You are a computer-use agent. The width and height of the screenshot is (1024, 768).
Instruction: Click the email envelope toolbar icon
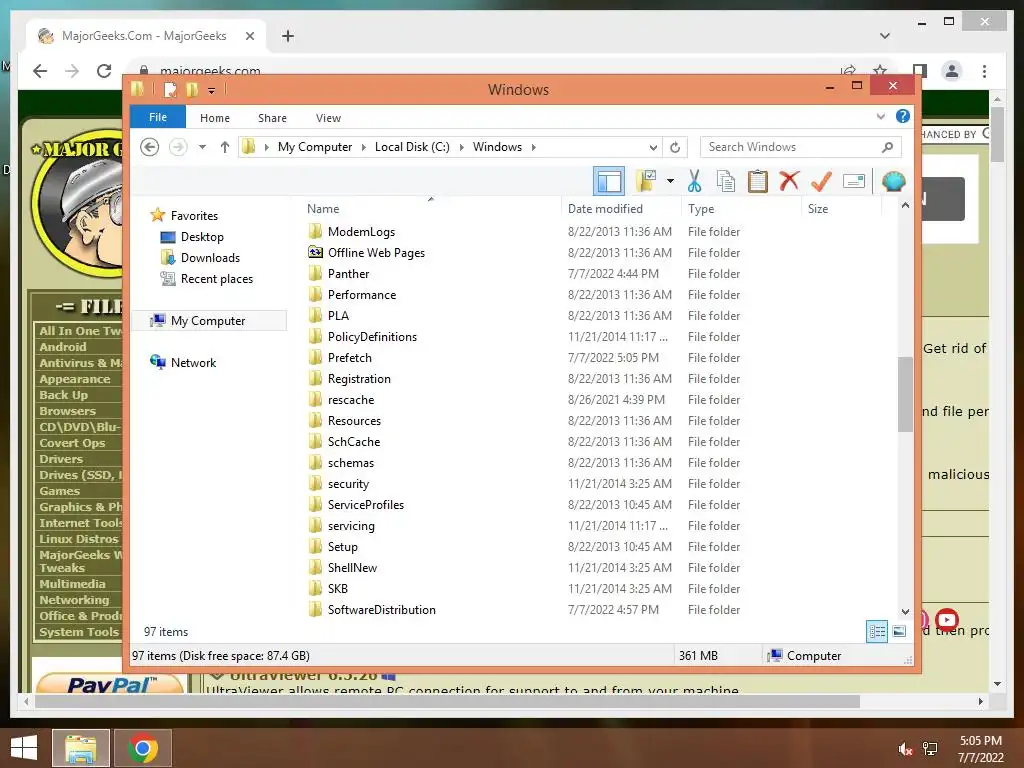click(x=854, y=181)
